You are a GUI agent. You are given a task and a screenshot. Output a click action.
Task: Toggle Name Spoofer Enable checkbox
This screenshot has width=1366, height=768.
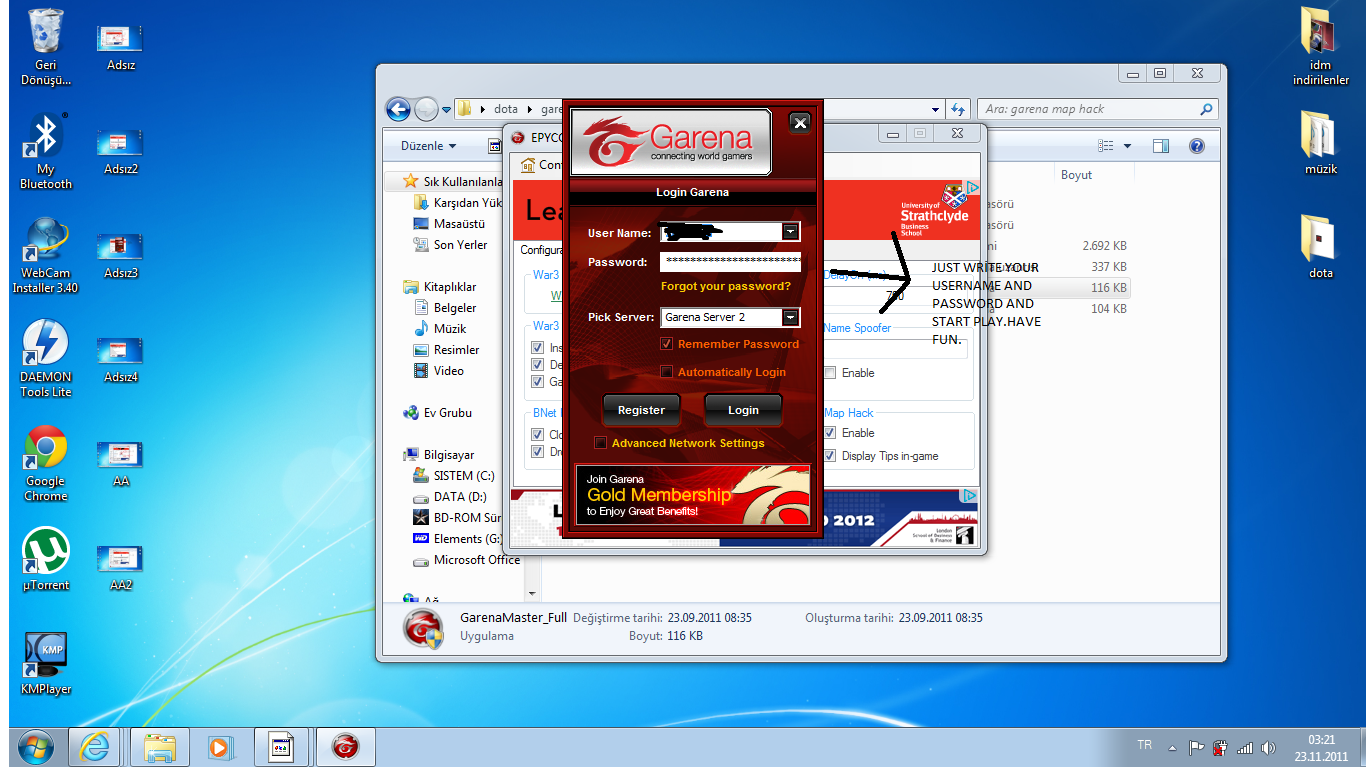pyautogui.click(x=830, y=373)
